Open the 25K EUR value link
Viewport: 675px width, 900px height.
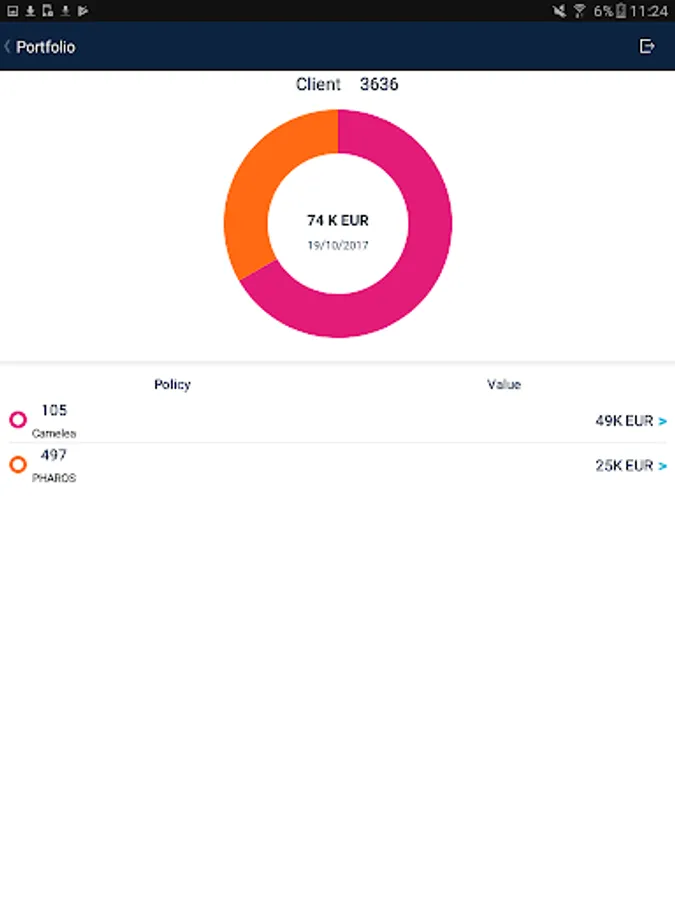(624, 466)
